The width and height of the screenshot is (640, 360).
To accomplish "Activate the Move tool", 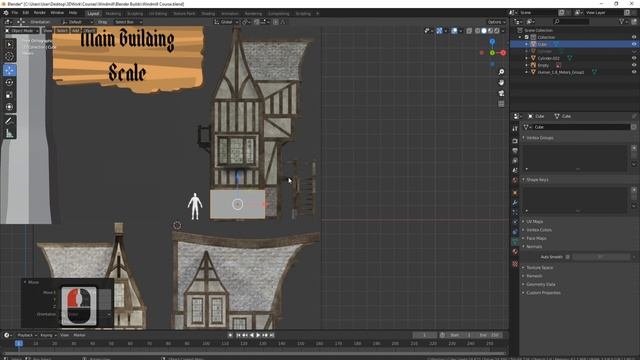I will point(9,70).
